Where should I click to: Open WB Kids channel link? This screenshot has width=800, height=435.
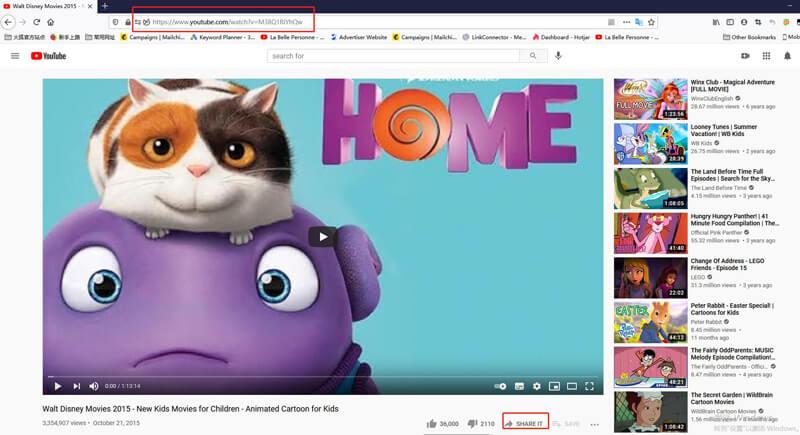click(701, 143)
